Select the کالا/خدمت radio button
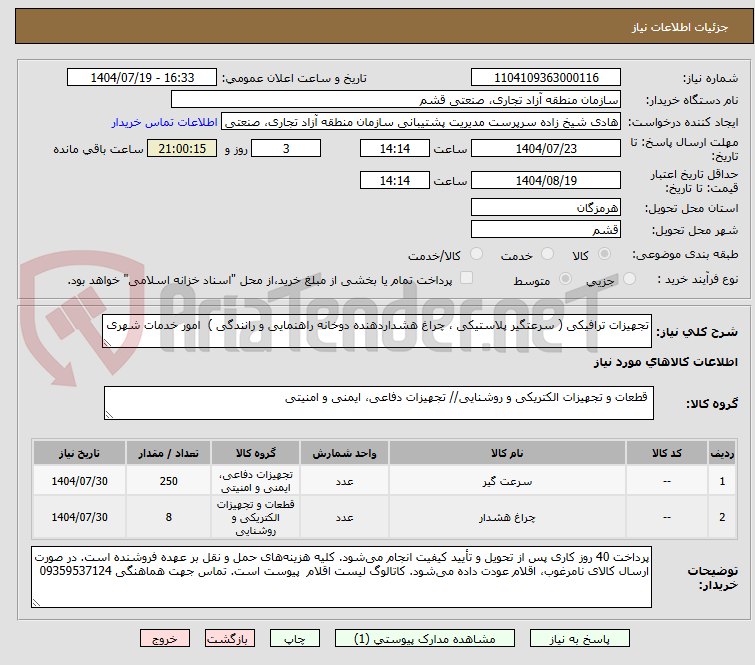 476,254
